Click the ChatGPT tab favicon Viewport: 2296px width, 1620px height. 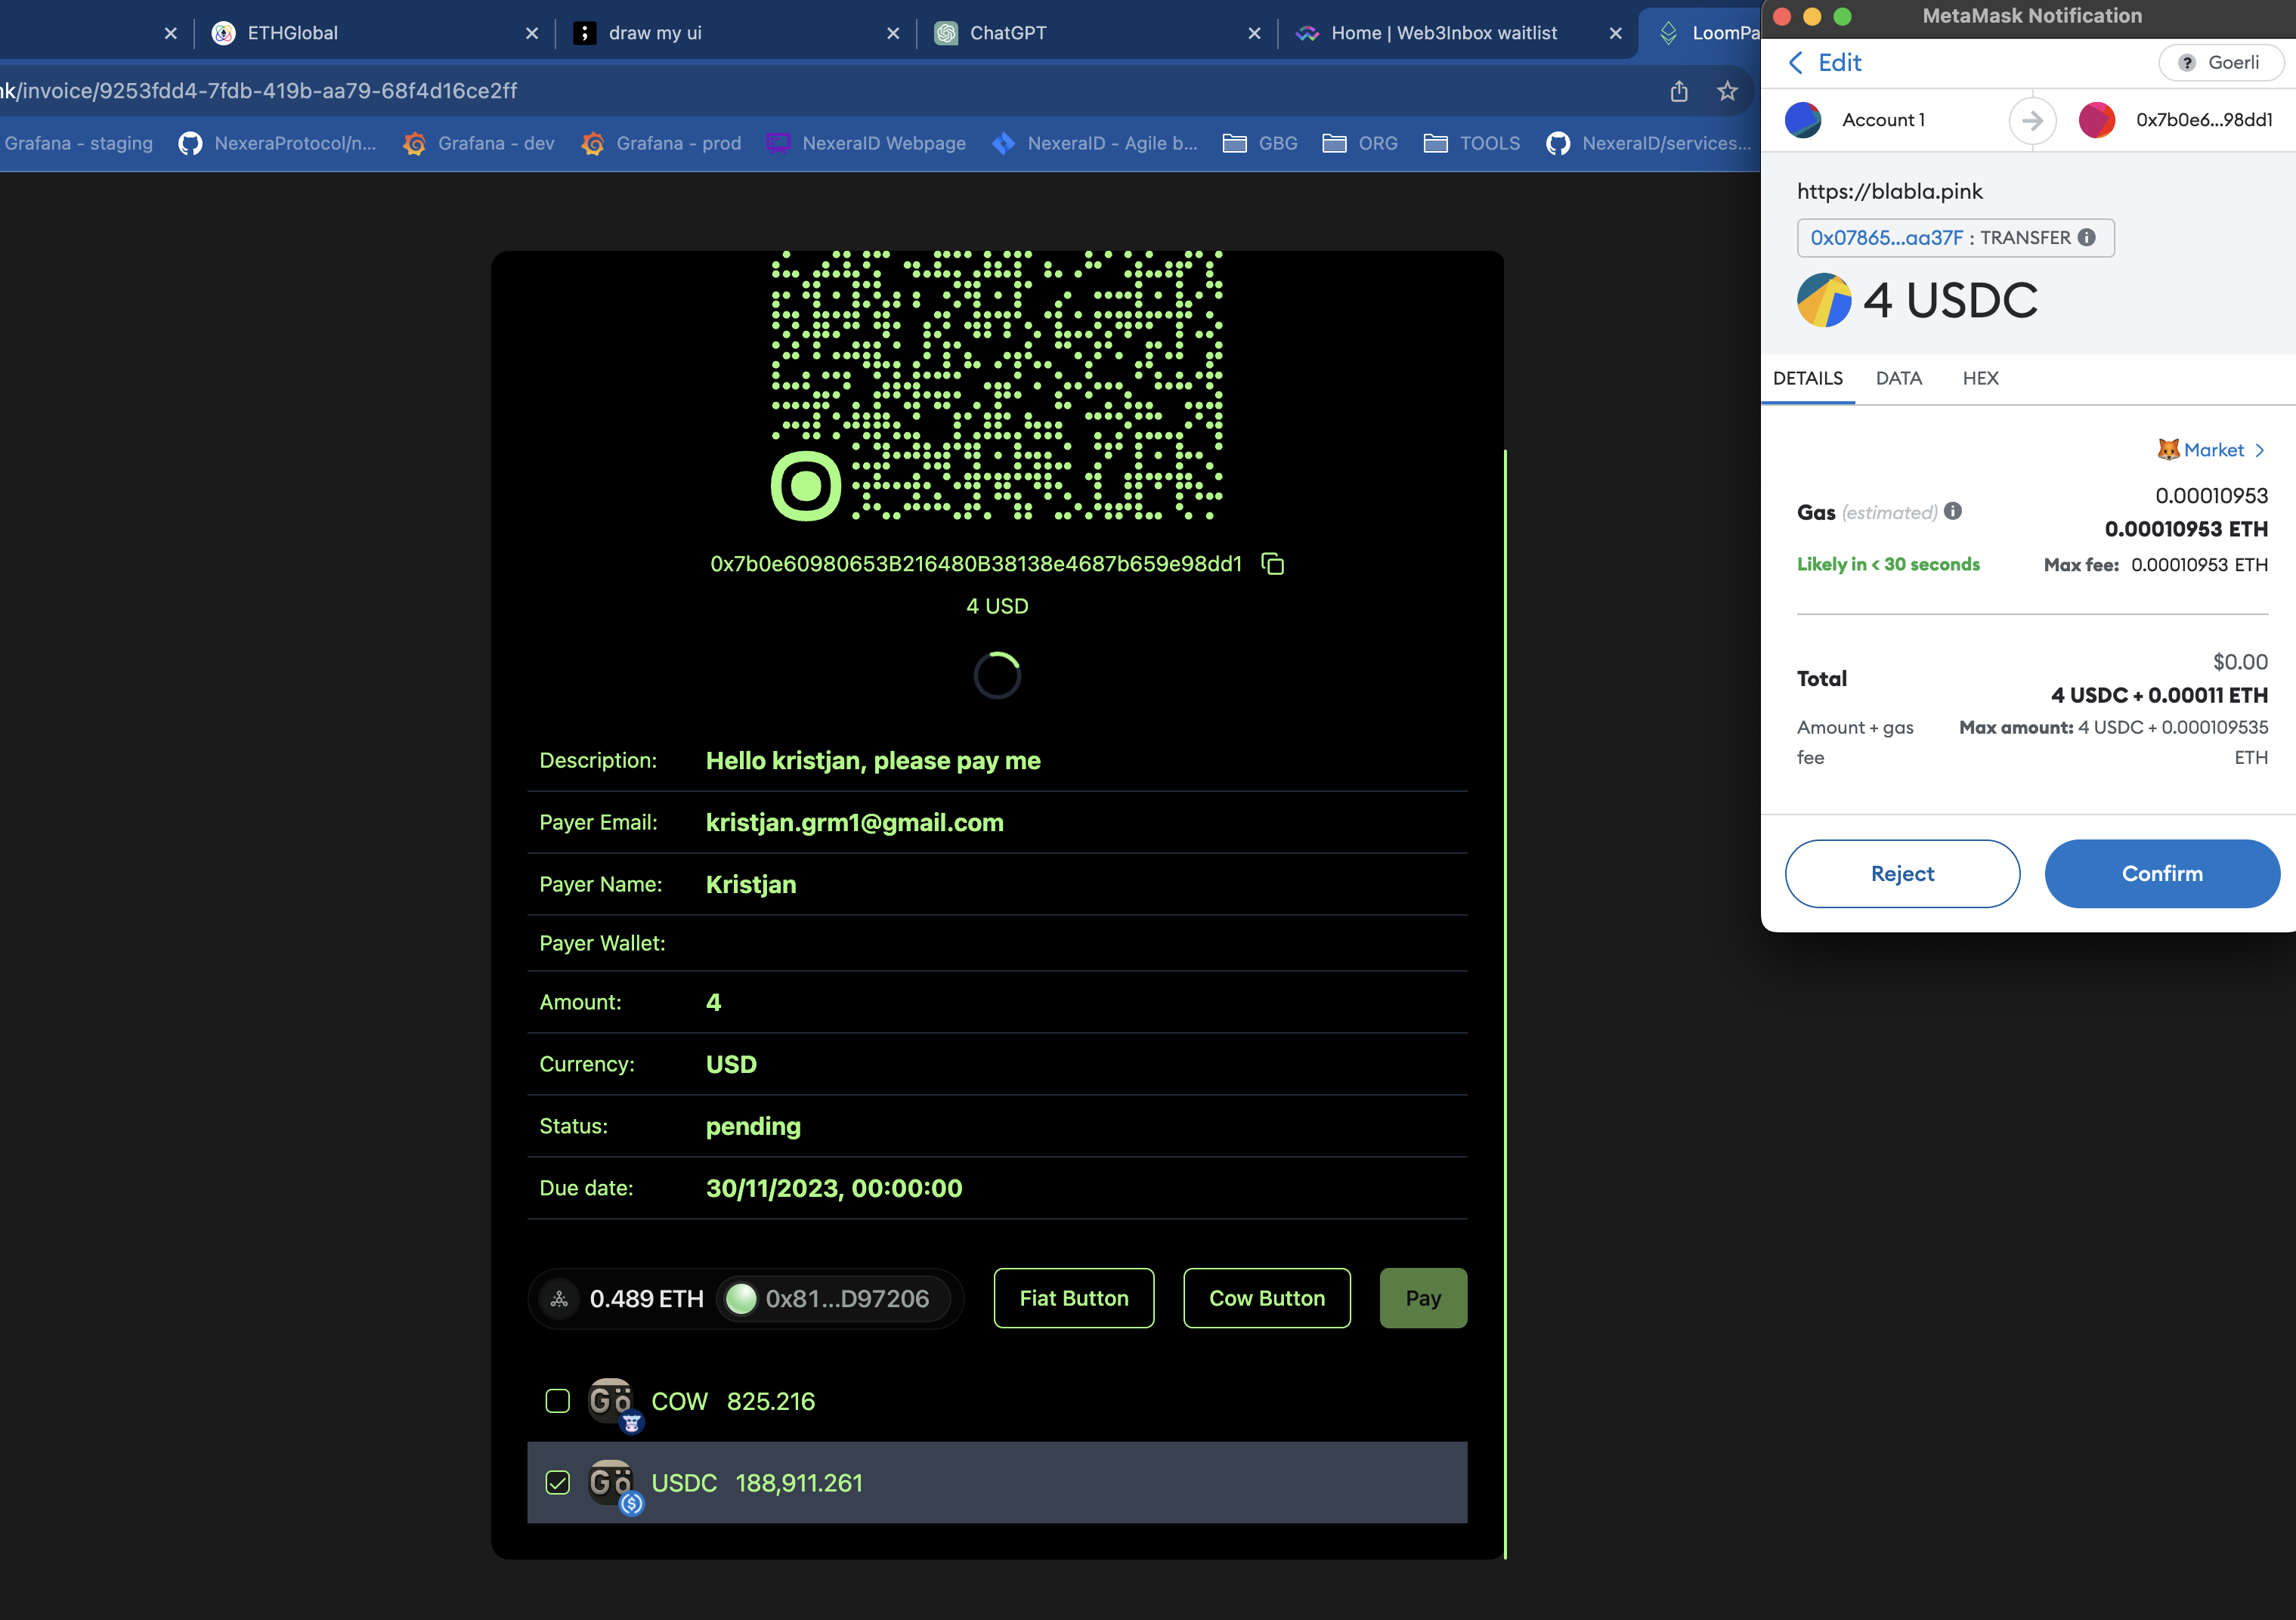tap(946, 33)
